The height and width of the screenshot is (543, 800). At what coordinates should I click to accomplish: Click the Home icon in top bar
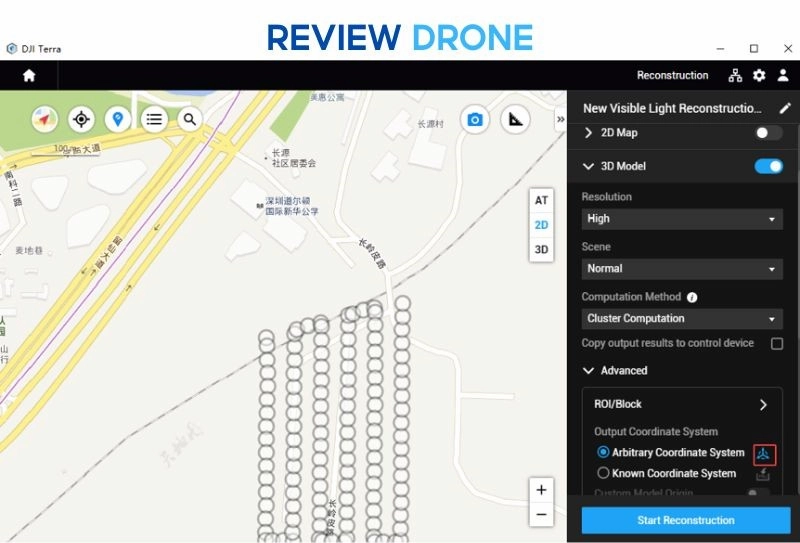(29, 75)
